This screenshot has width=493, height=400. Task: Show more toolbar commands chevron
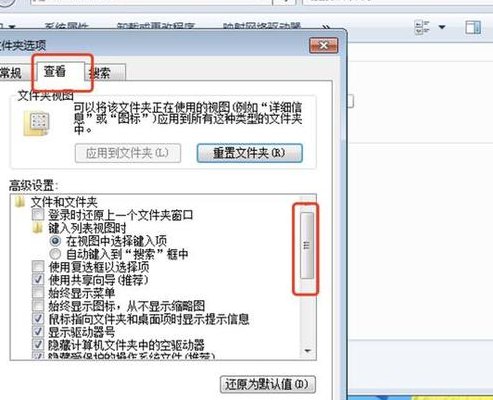[326, 27]
